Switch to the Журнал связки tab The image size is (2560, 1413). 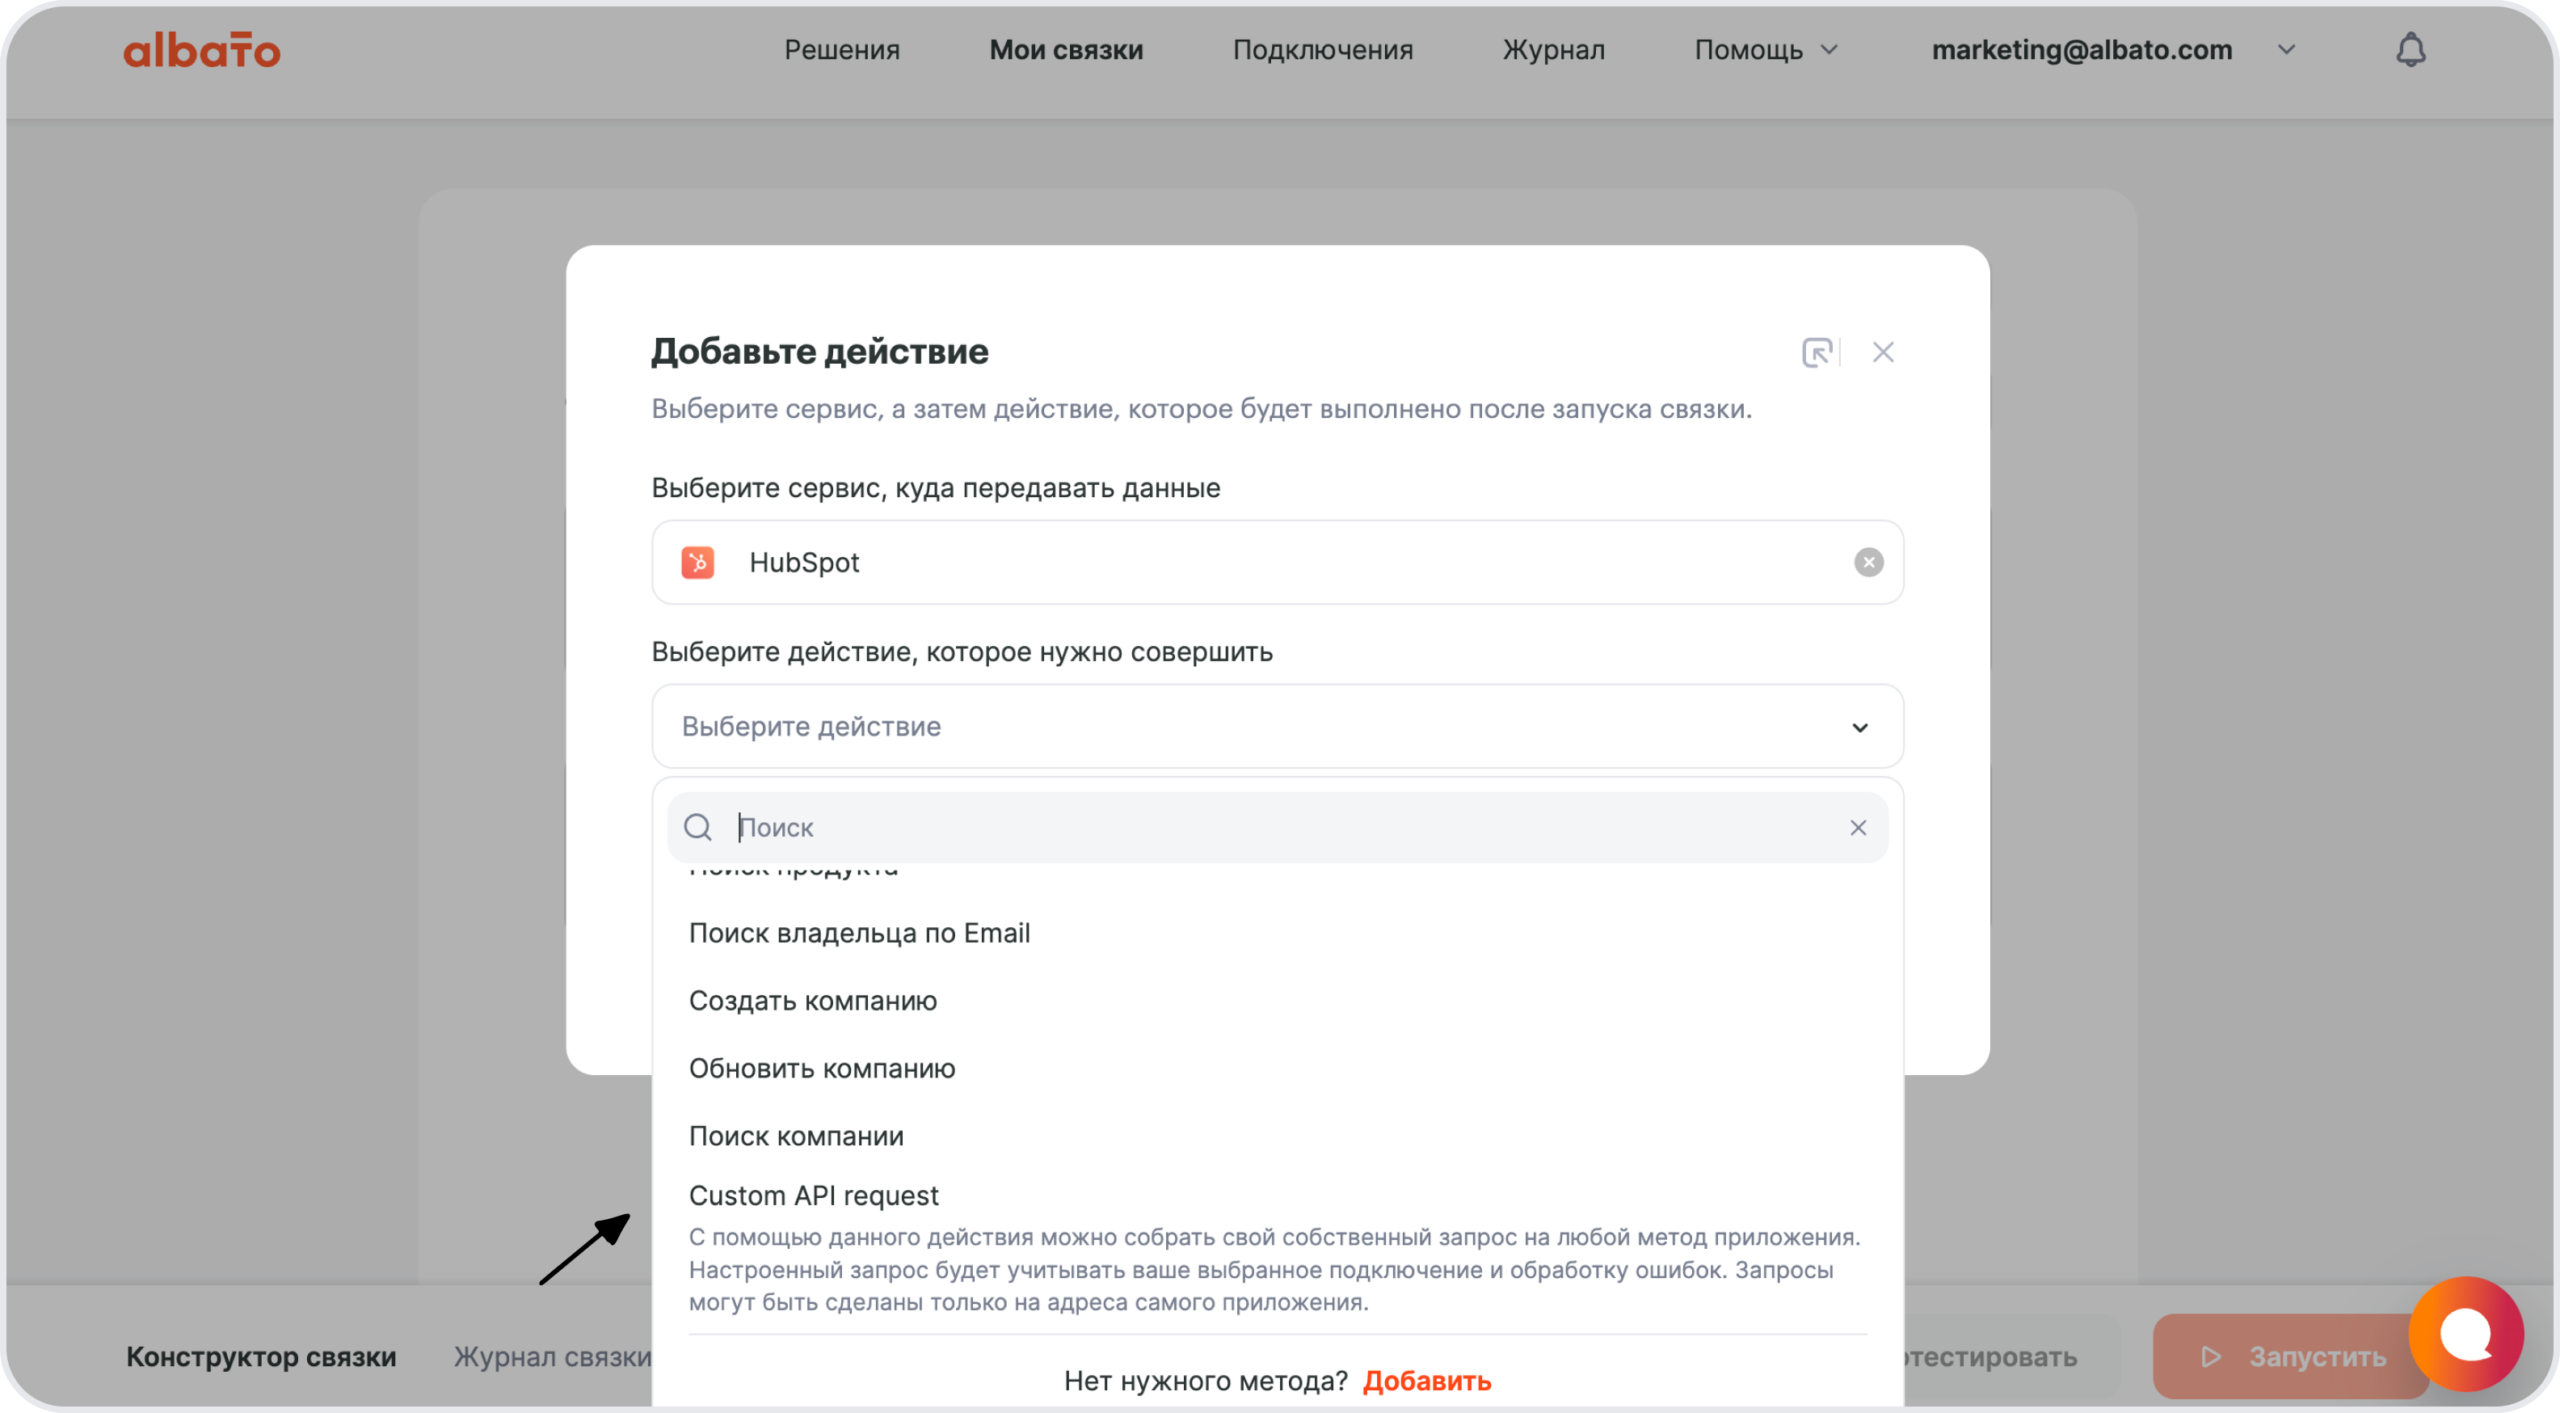coord(552,1357)
